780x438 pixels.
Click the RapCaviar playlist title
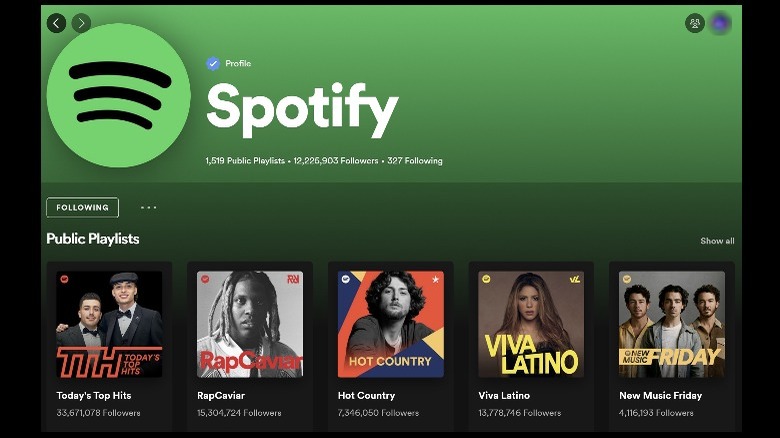[221, 396]
